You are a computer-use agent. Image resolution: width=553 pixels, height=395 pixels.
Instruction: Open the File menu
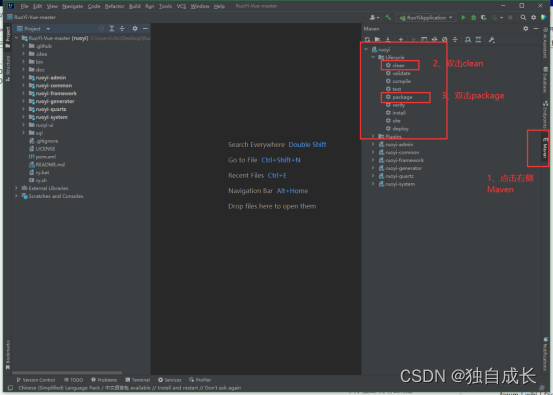coord(24,6)
